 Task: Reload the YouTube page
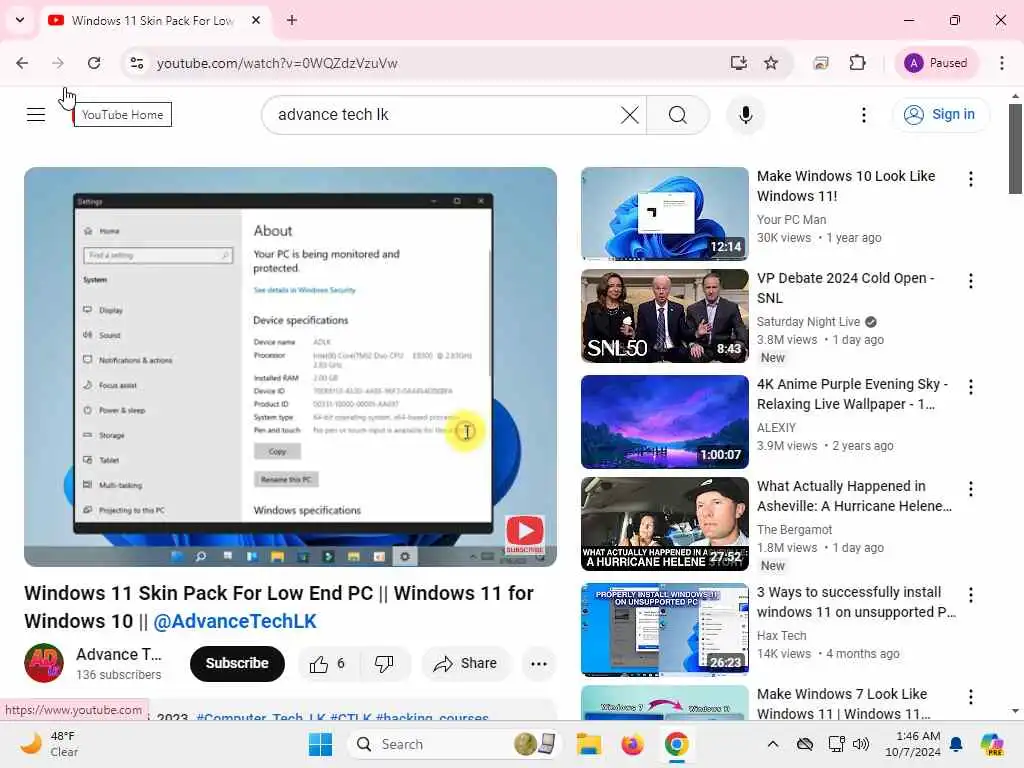tap(94, 63)
